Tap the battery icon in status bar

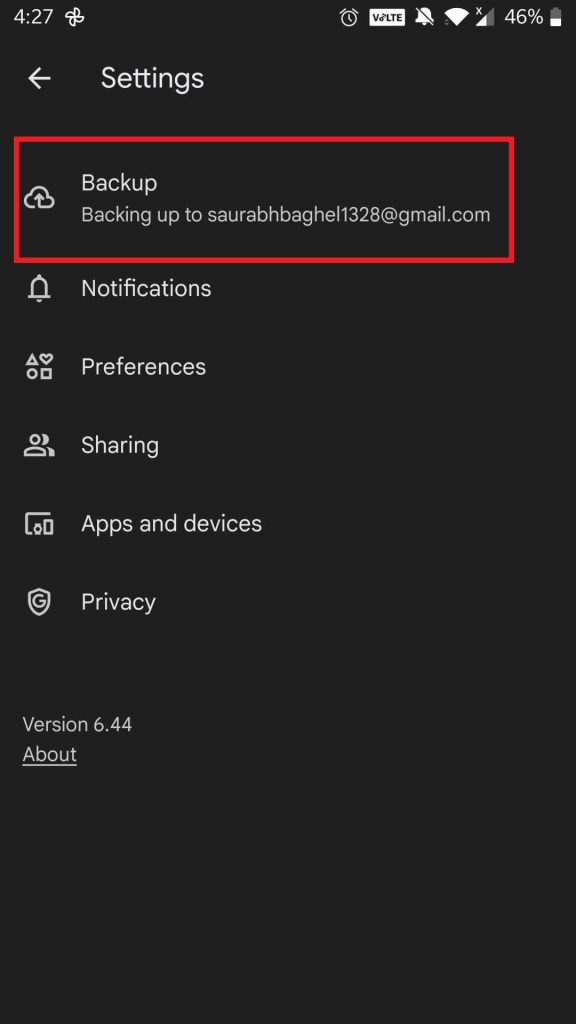556,18
